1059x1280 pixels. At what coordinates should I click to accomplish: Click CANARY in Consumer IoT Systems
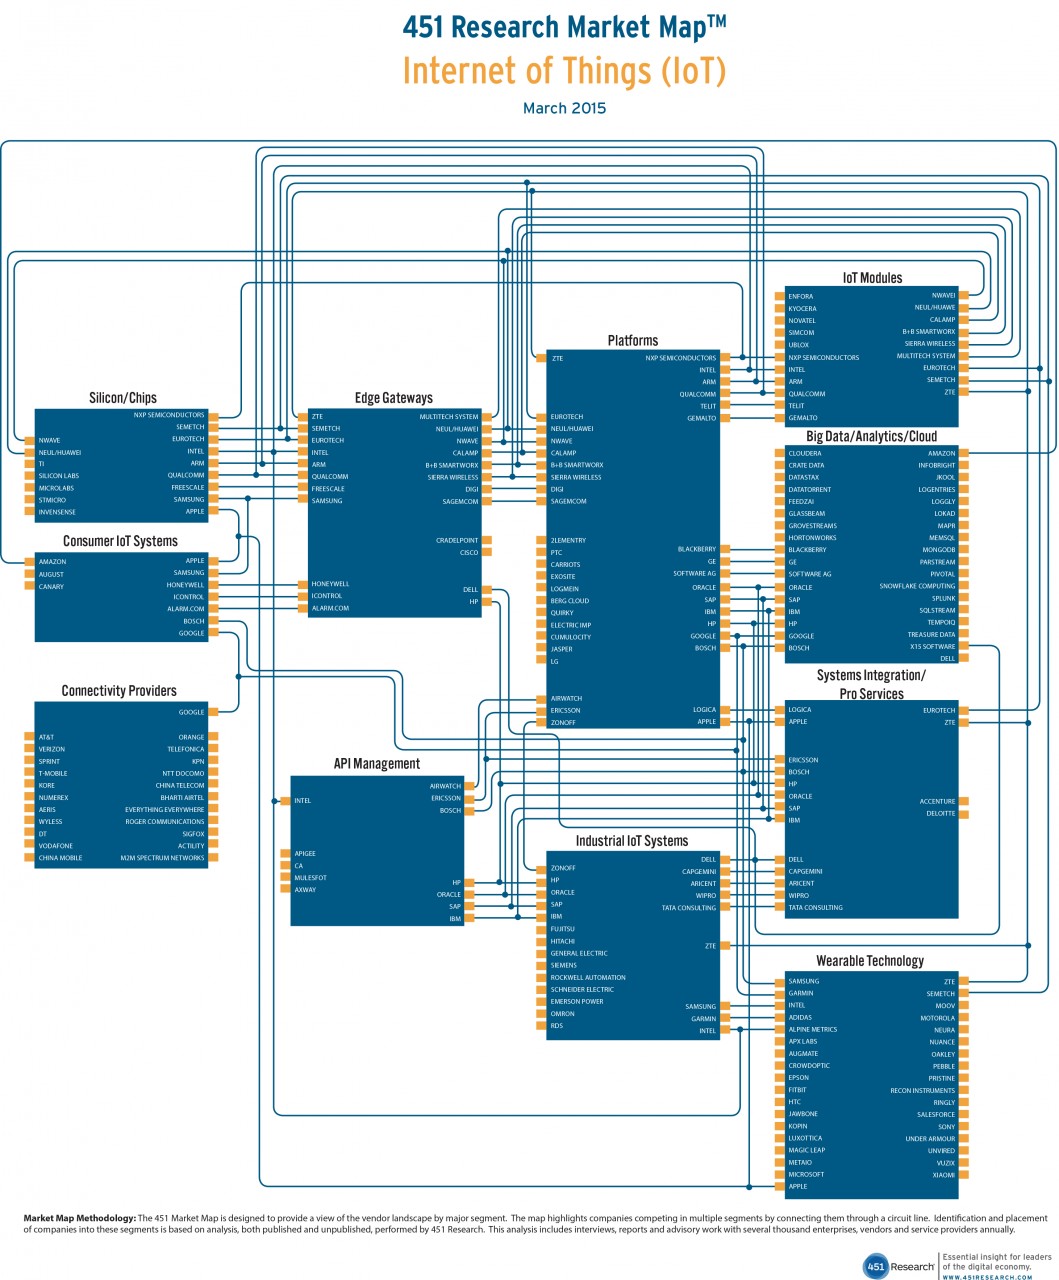tap(50, 586)
